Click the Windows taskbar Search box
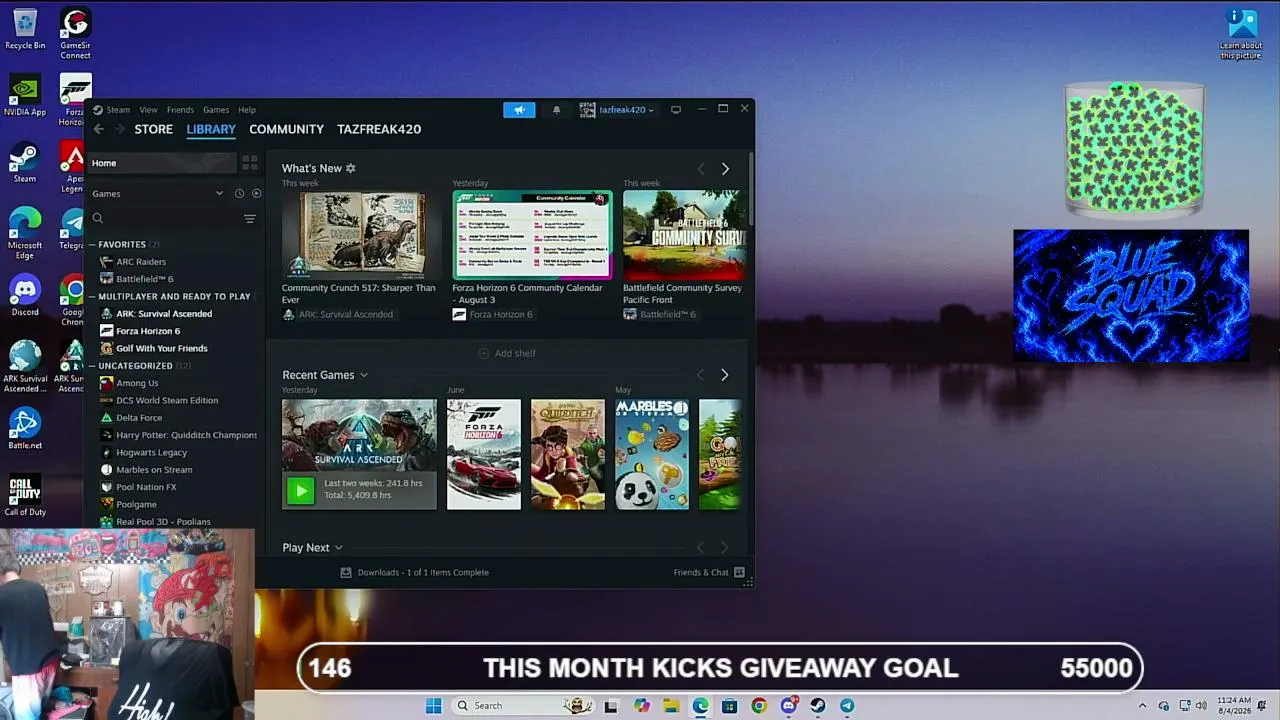1280x720 pixels. pos(522,706)
